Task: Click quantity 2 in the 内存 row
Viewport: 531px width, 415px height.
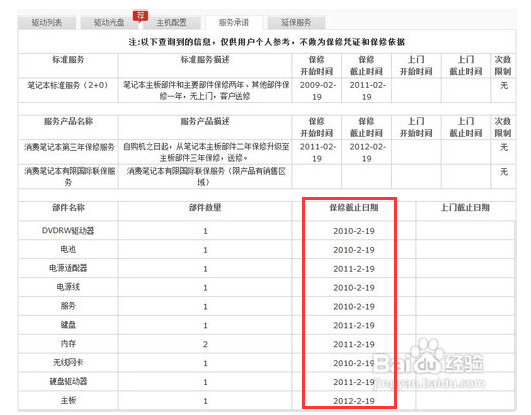Action: 205,345
